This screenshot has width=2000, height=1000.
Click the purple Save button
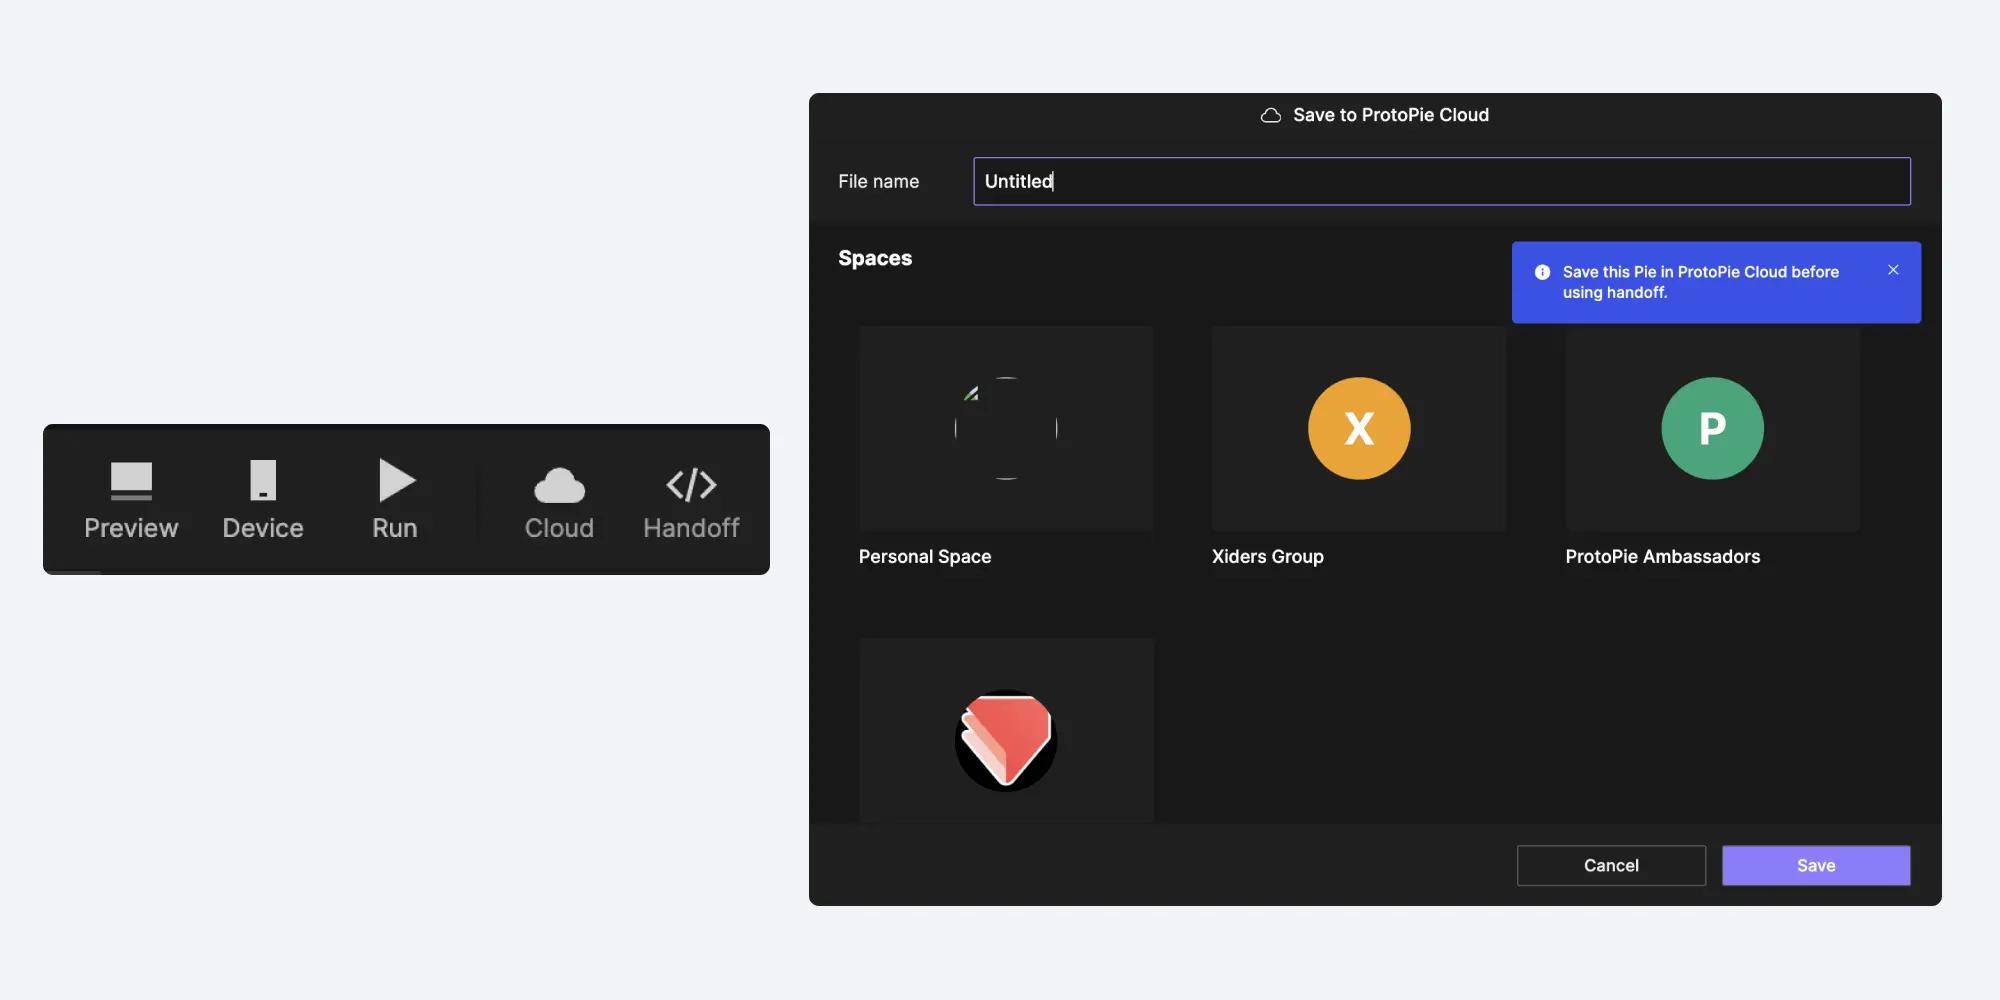point(1816,865)
